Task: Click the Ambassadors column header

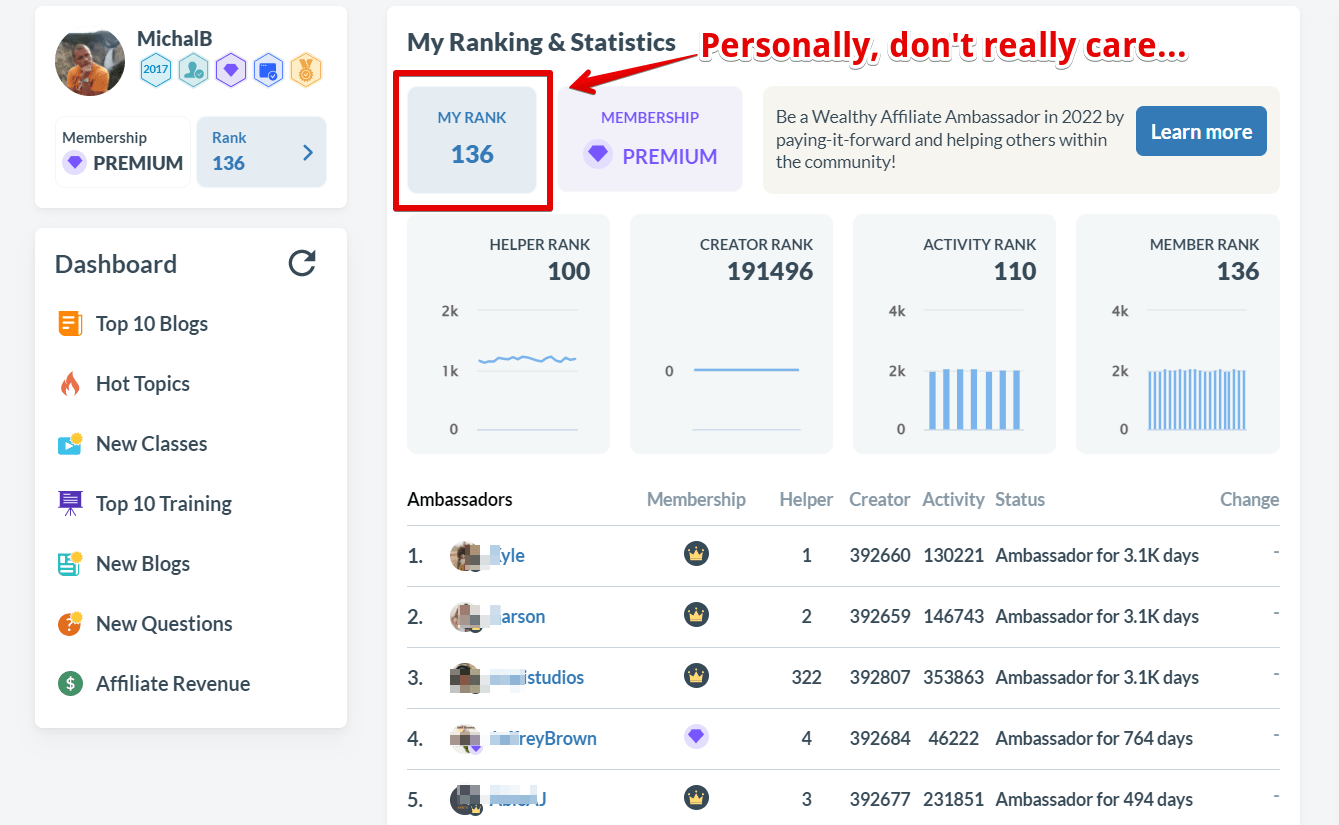Action: pyautogui.click(x=460, y=499)
